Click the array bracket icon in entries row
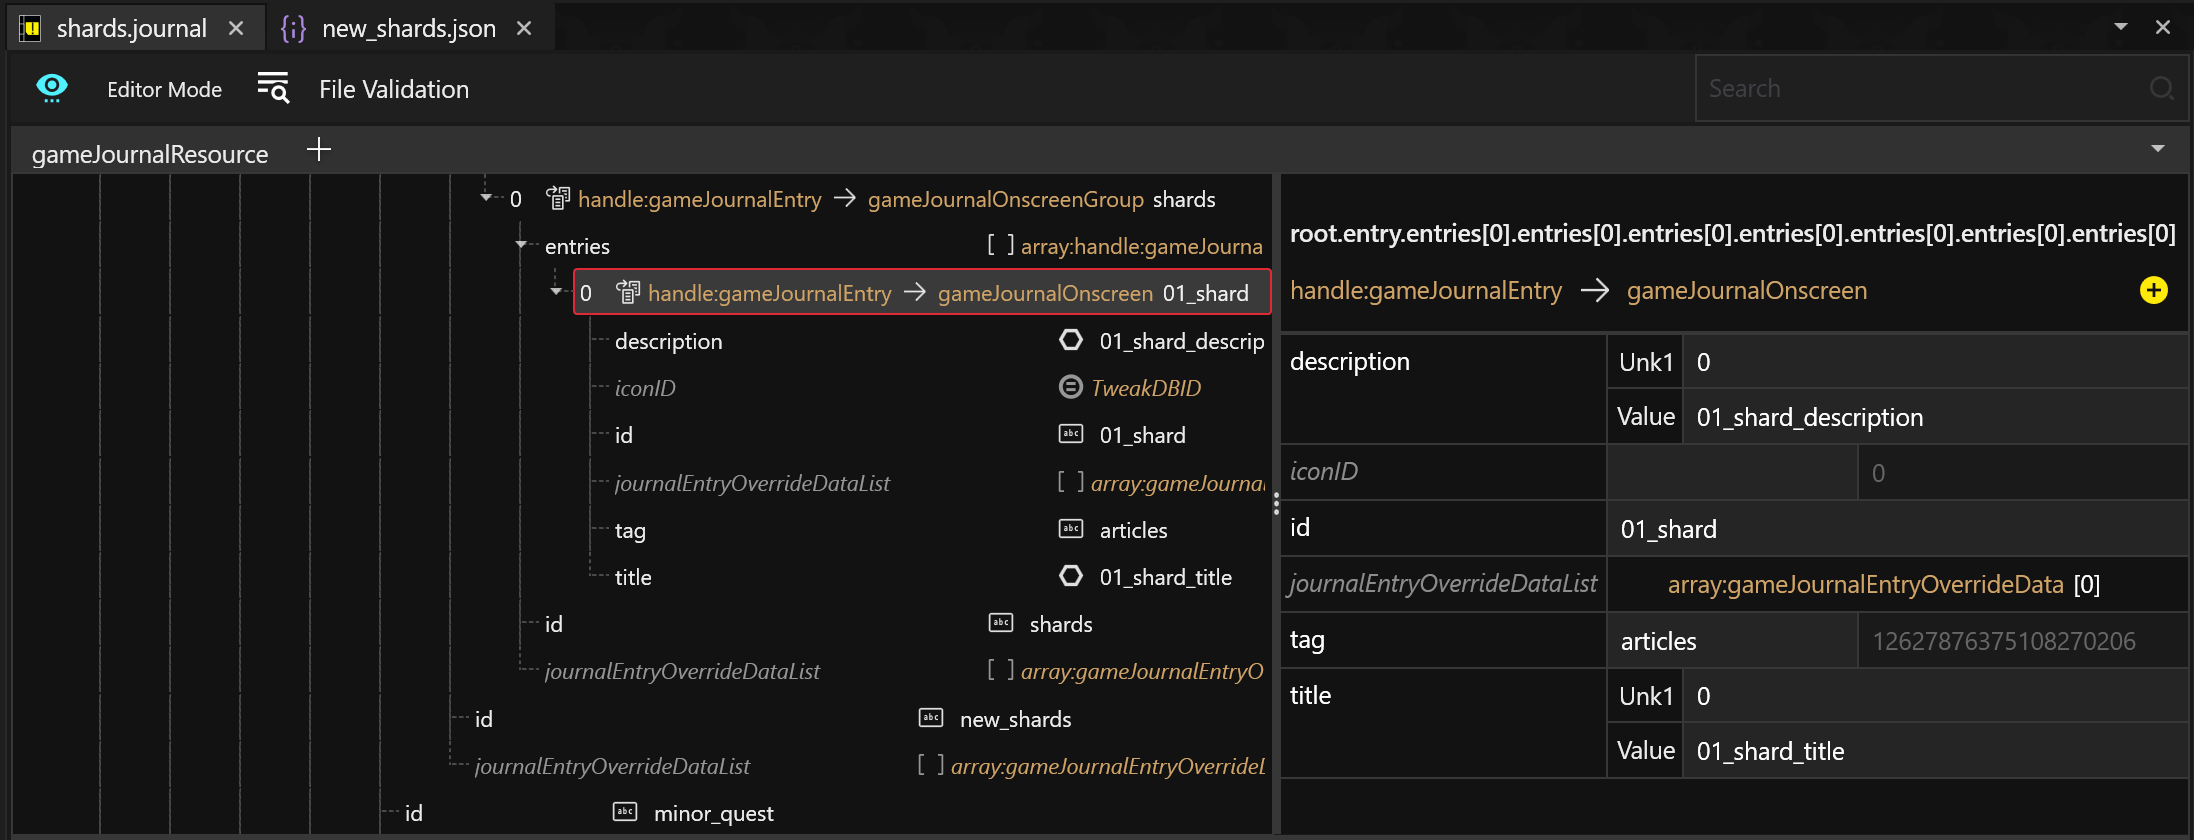The height and width of the screenshot is (840, 2194). point(1000,245)
